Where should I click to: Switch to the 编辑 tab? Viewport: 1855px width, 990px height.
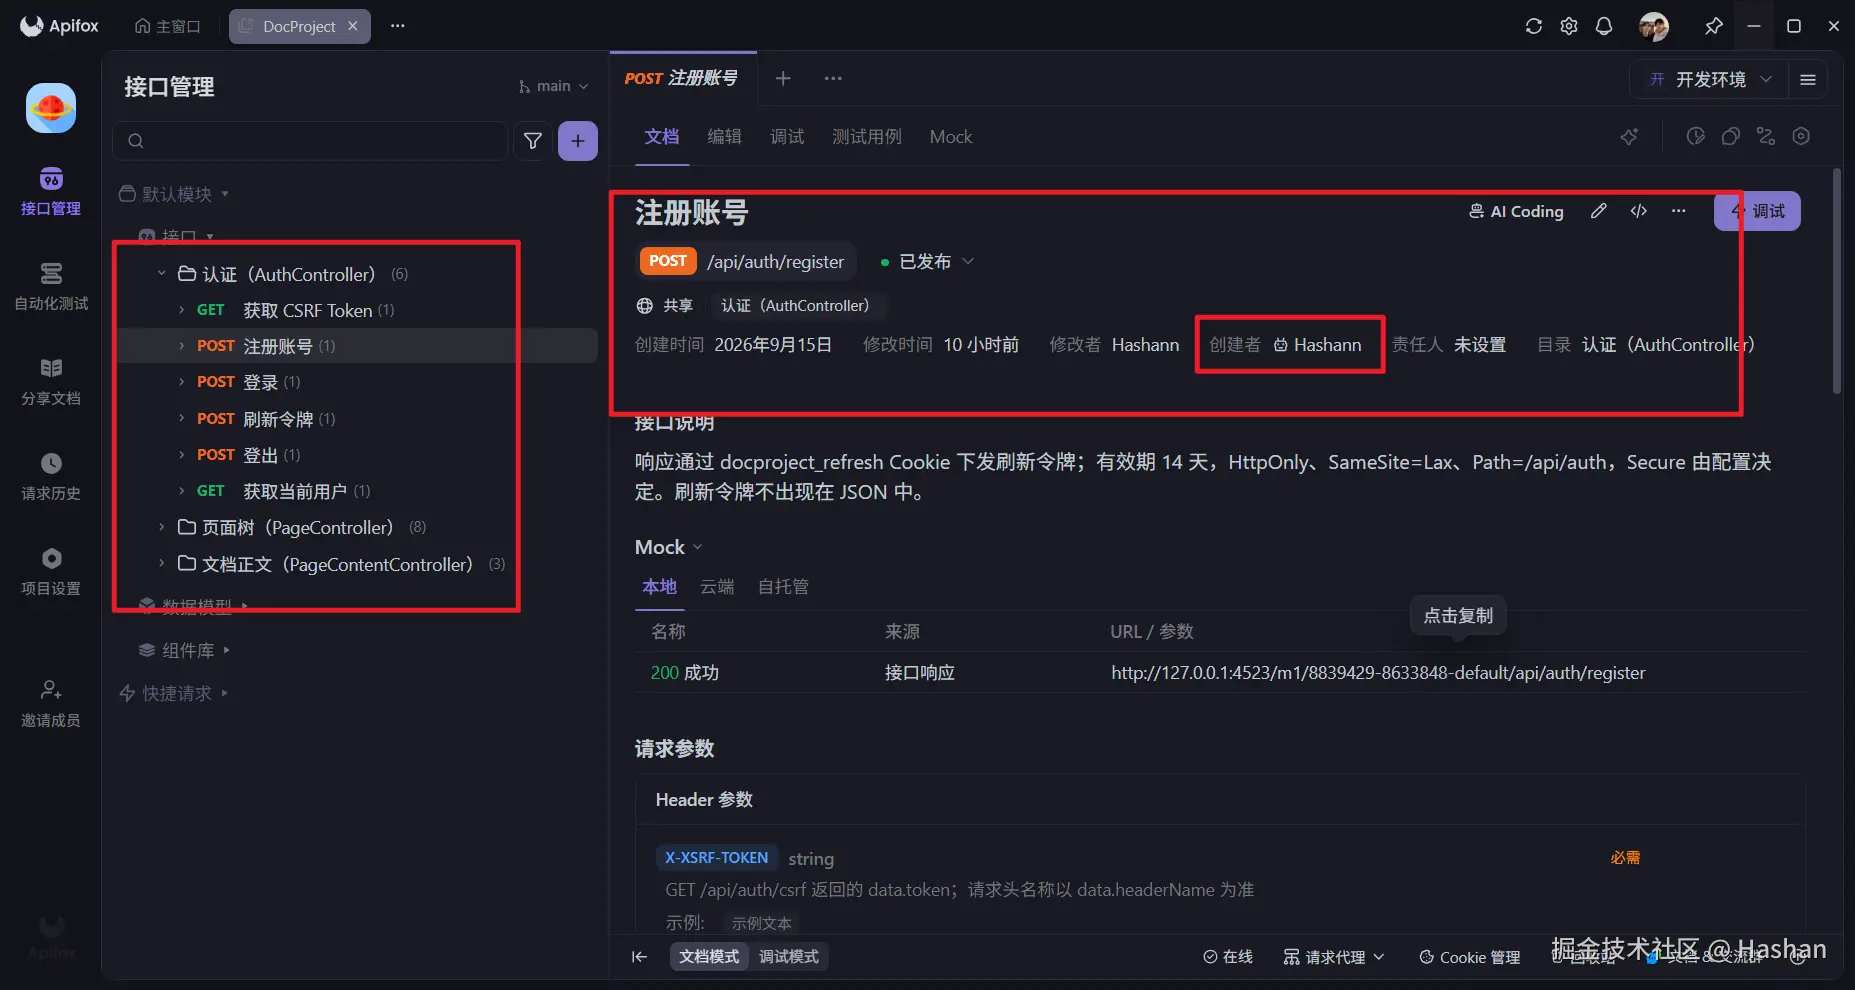pyautogui.click(x=724, y=137)
